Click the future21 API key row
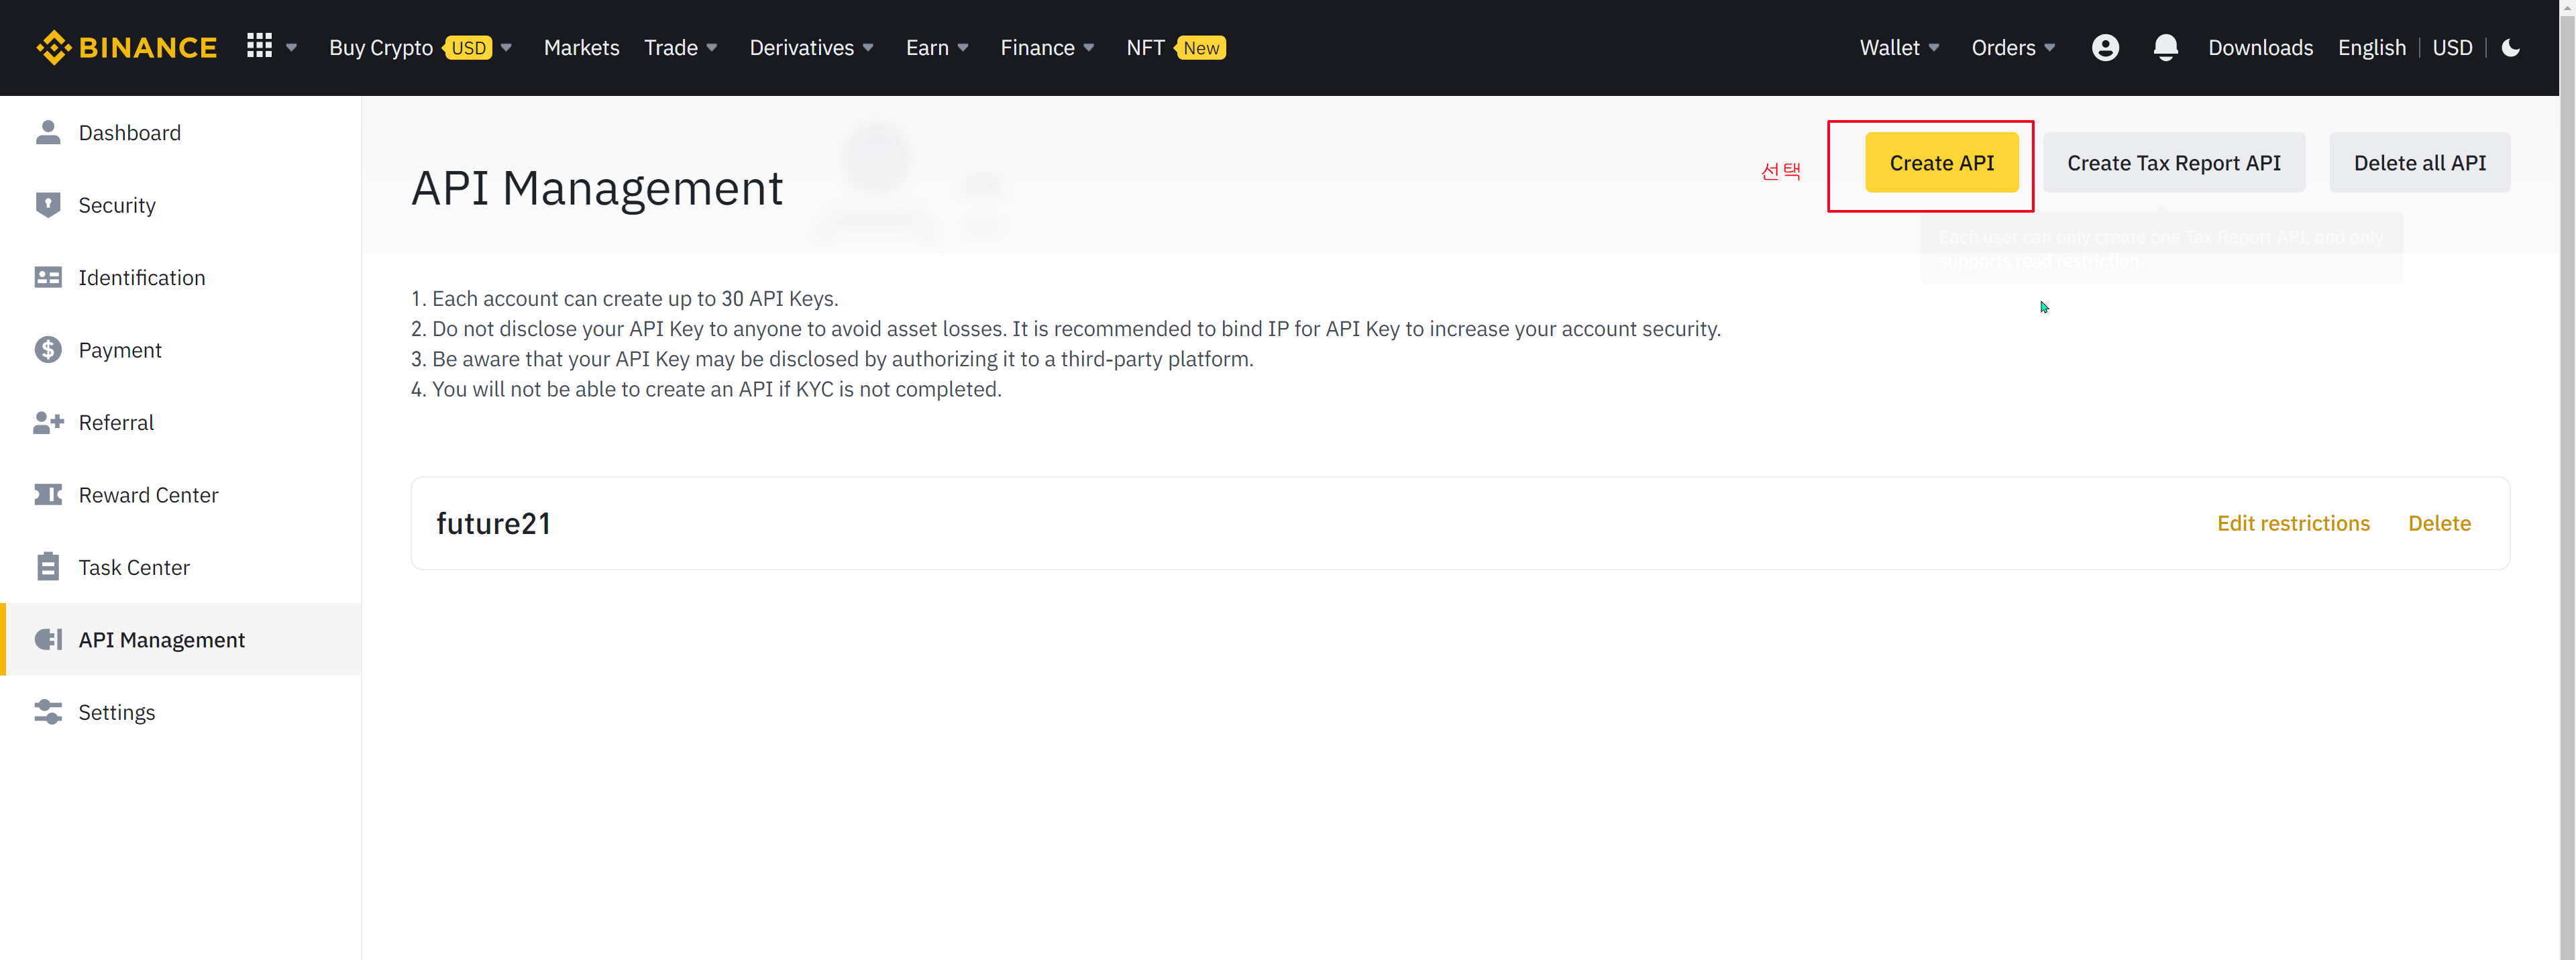Screen dimensions: 2576x960 pyautogui.click(x=493, y=523)
